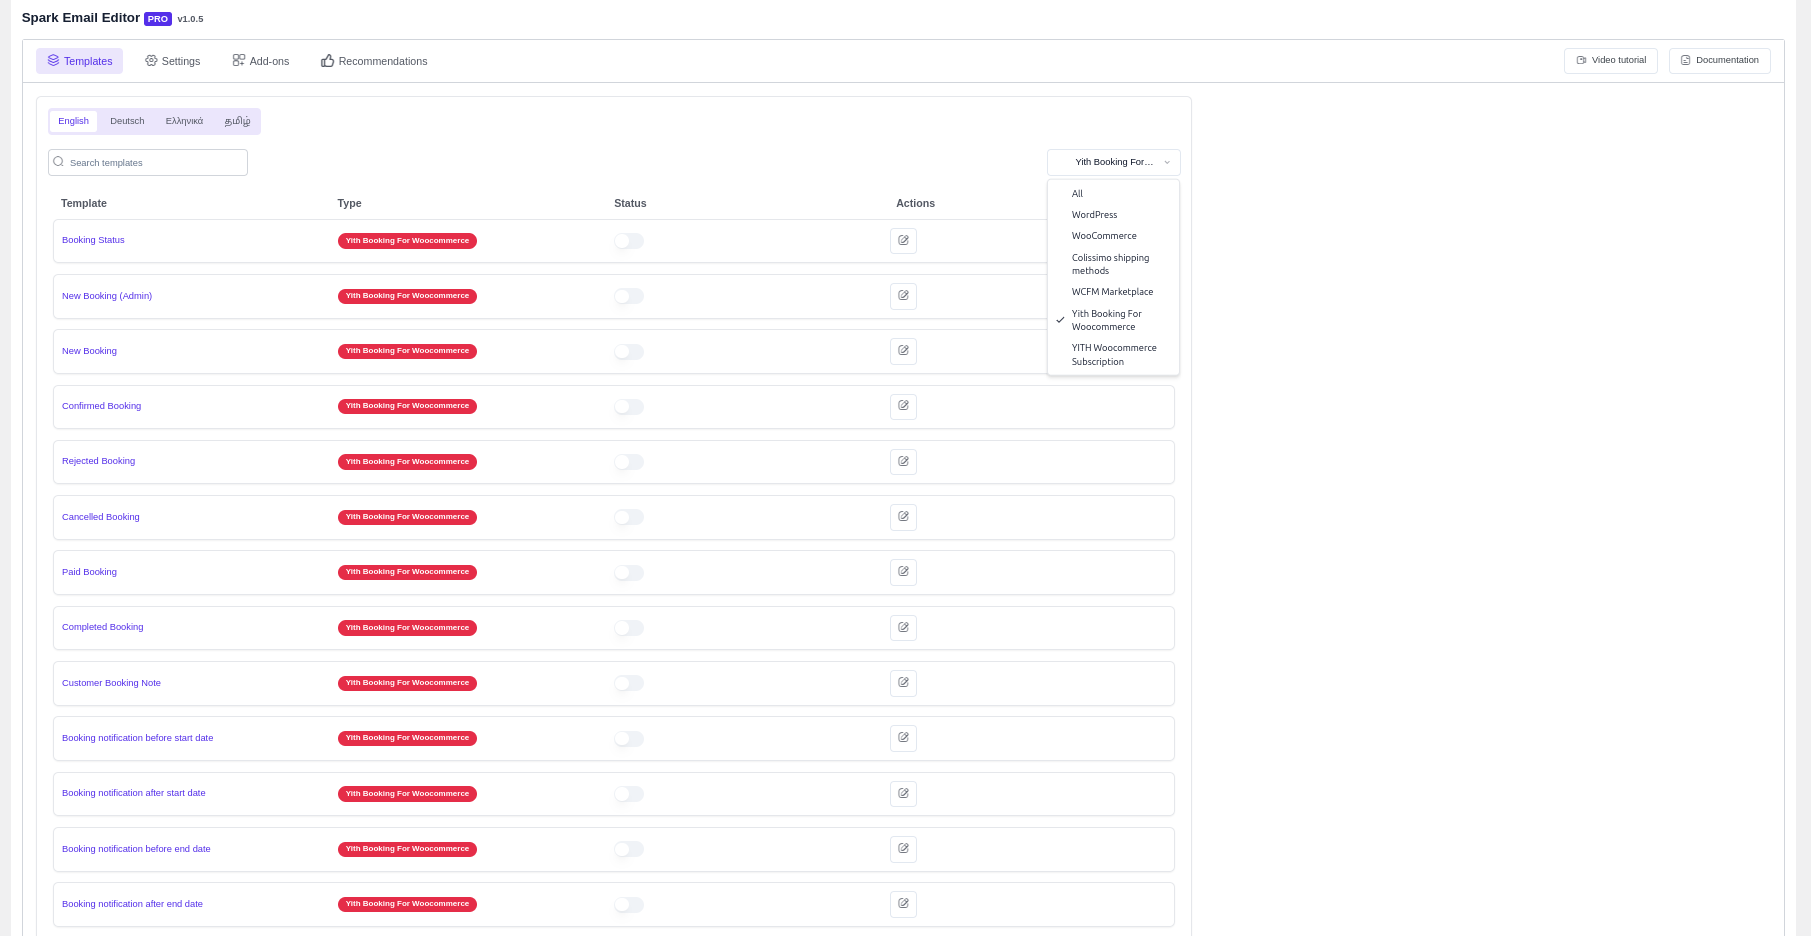Screen dimensions: 1811x936
Task: Open the Add-ons tab
Action: (x=260, y=61)
